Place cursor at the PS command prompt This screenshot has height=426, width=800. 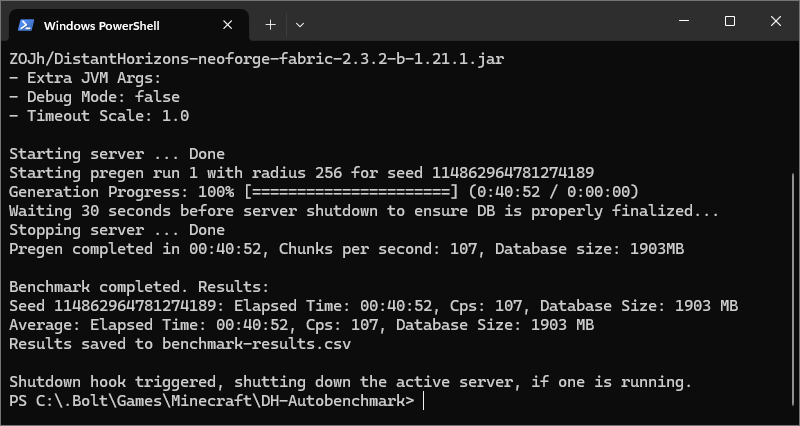tap(423, 401)
